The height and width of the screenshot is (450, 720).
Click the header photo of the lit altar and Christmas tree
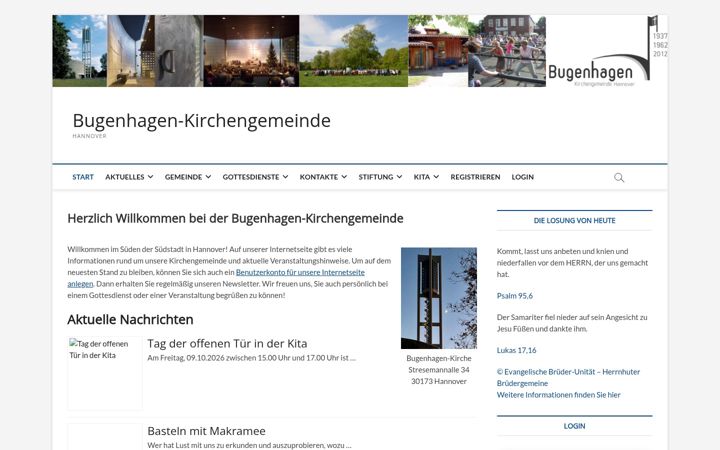click(251, 51)
